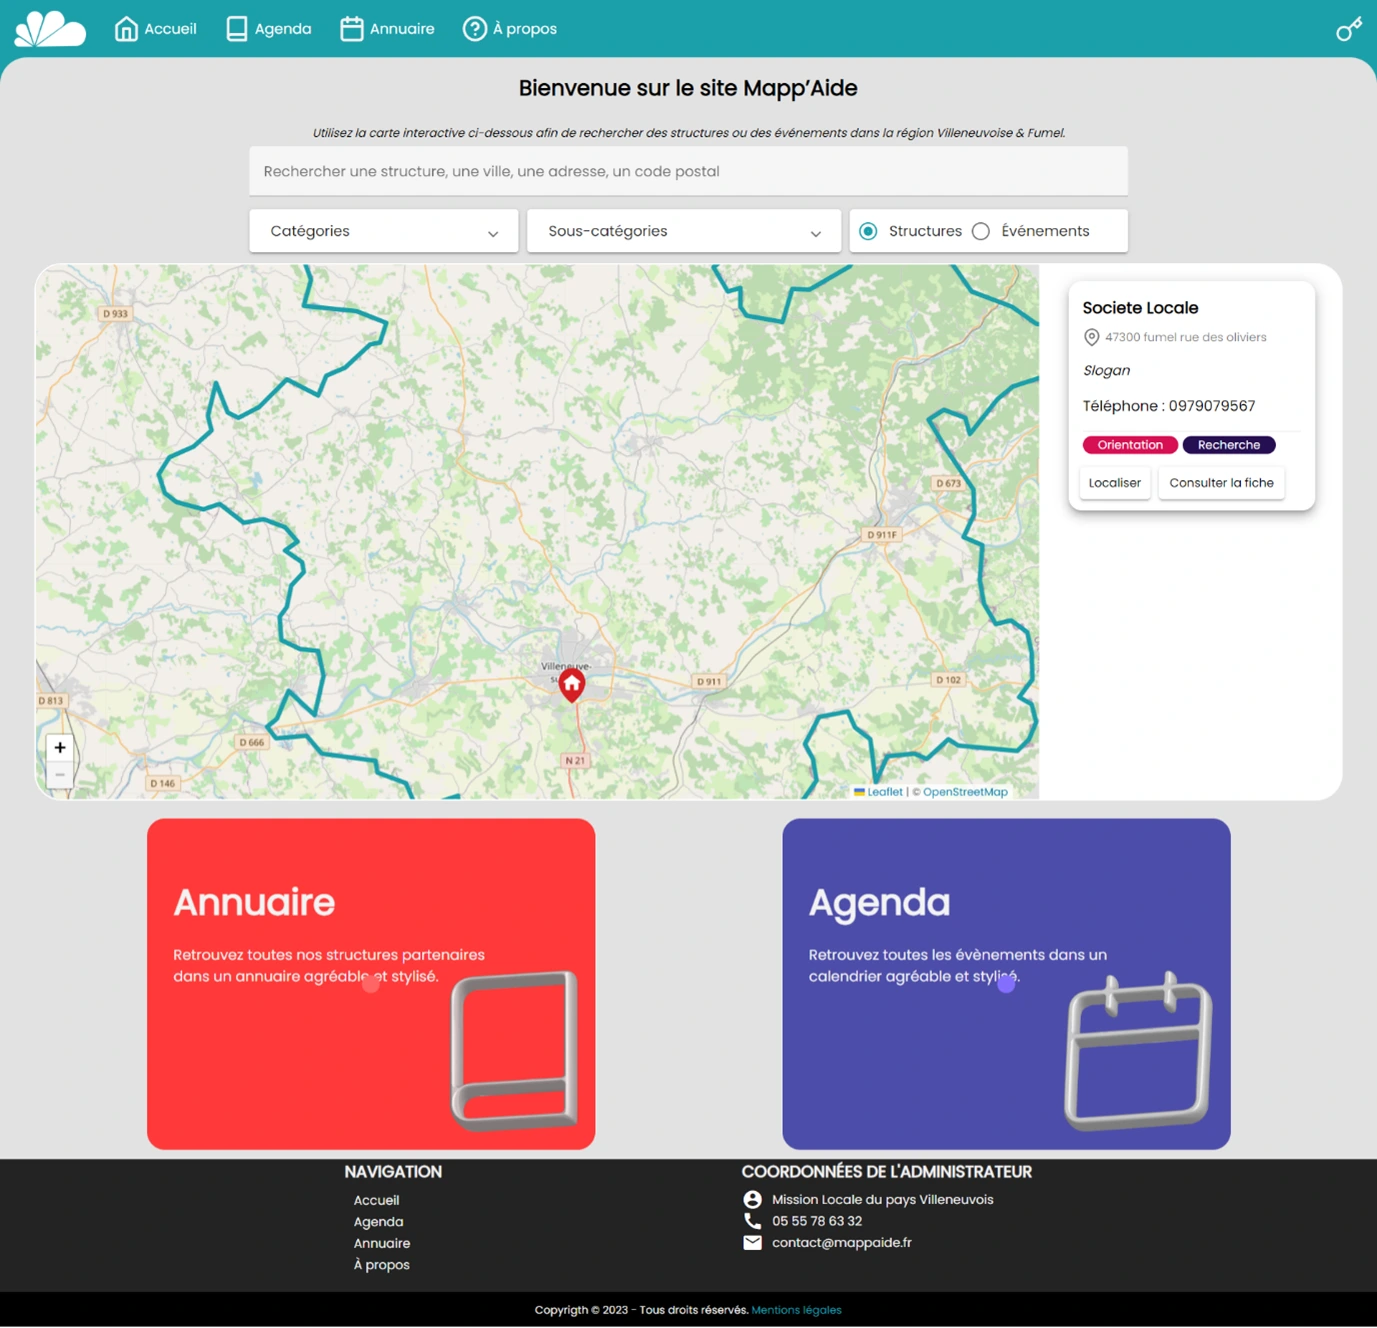
Task: Click inside the structure search field
Action: click(688, 171)
